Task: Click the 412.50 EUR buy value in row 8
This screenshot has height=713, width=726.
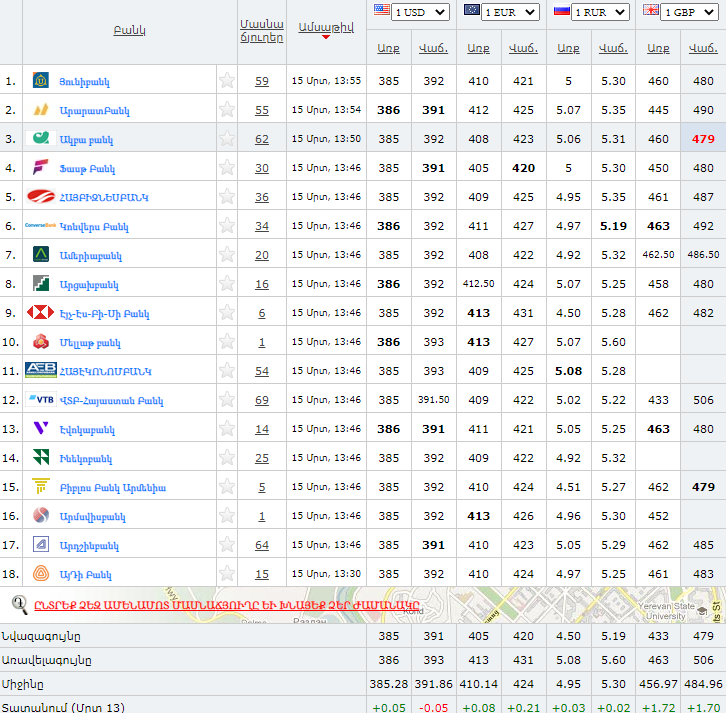Action: [x=478, y=283]
